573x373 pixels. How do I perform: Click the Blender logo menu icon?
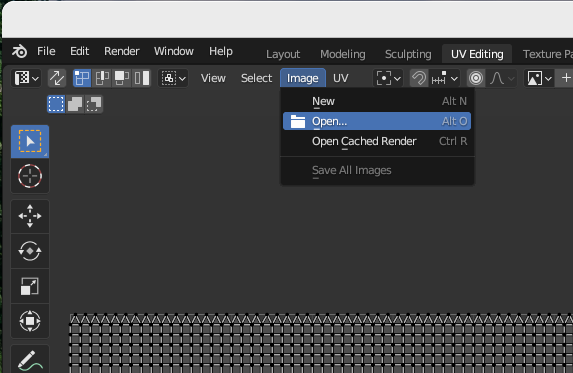(x=19, y=51)
